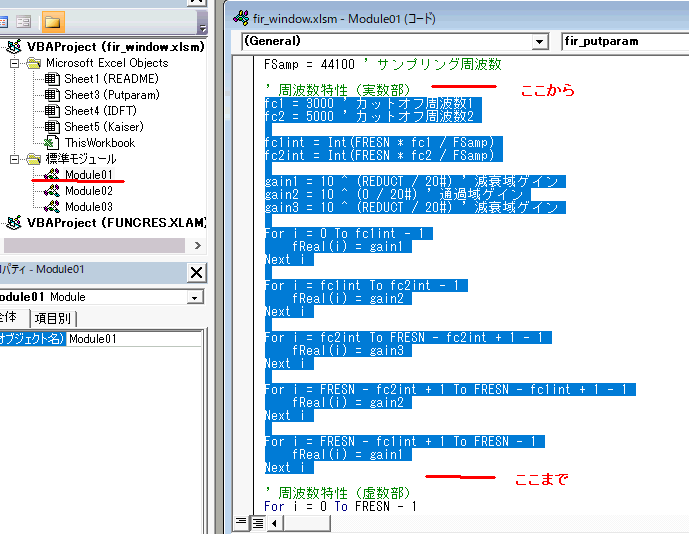Image resolution: width=689 pixels, height=534 pixels.
Task: Click line For i = 0 To FRESN - 1
Action: [x=340, y=506]
